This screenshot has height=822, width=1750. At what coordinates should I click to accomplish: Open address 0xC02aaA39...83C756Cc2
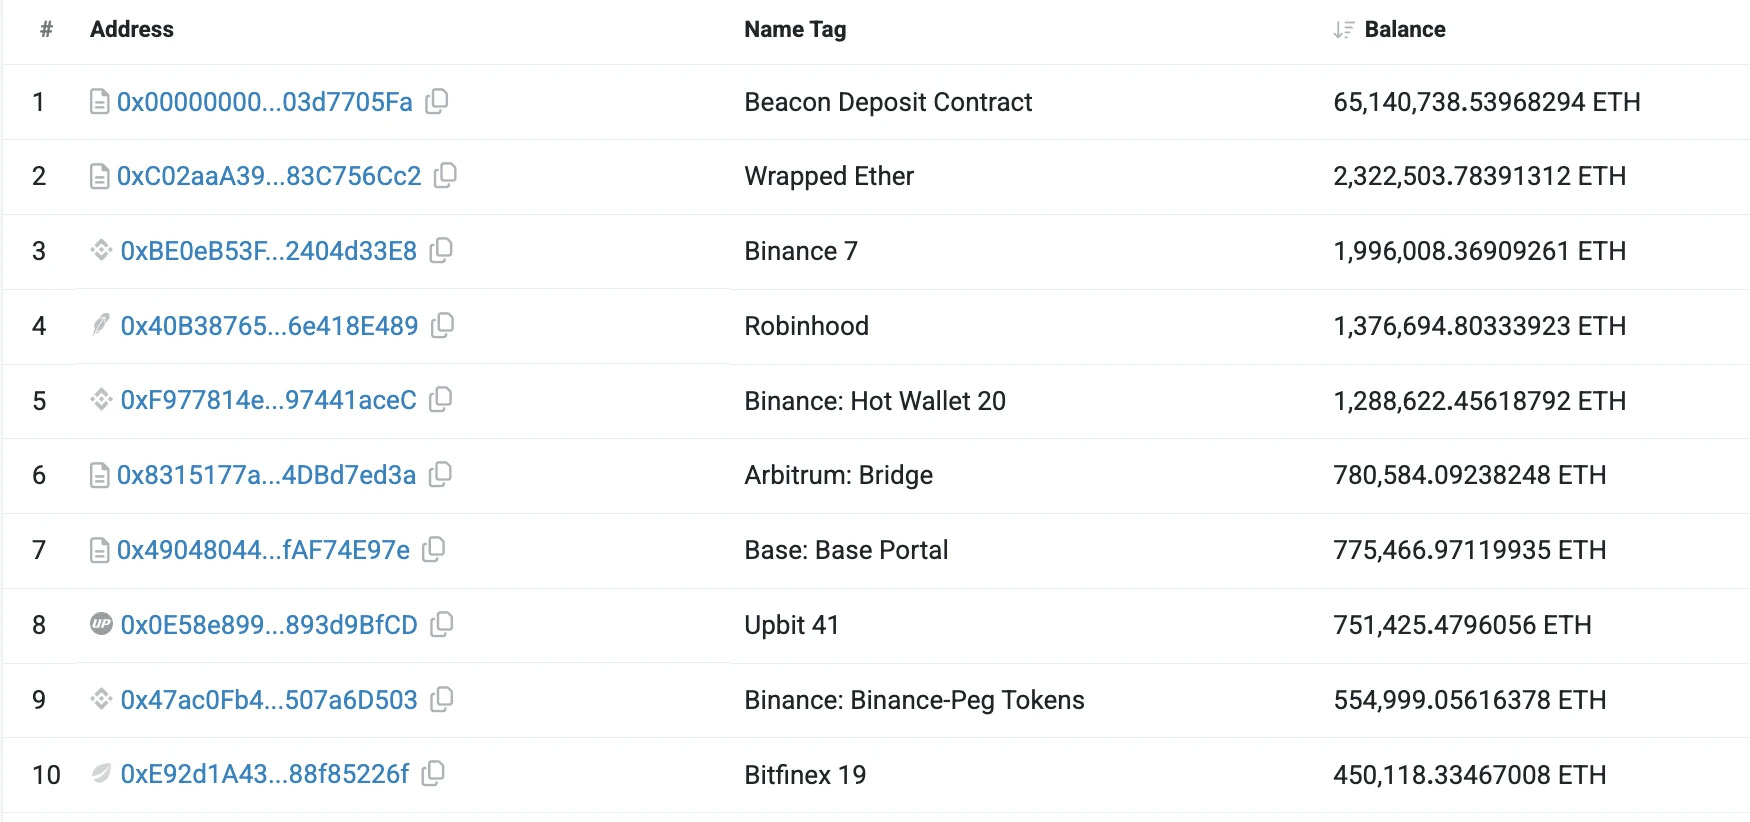tap(269, 176)
